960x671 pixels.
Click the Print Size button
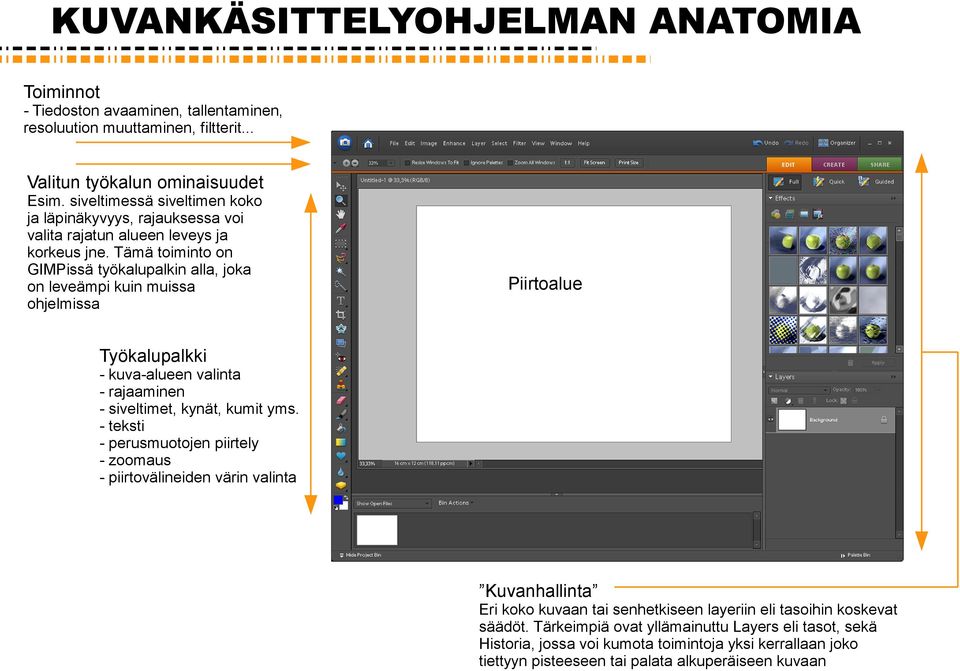click(x=628, y=163)
